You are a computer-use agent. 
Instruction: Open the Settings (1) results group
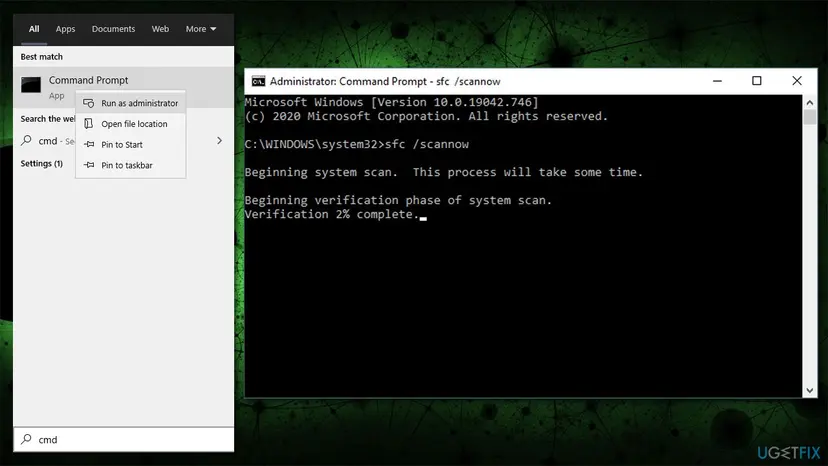point(42,163)
